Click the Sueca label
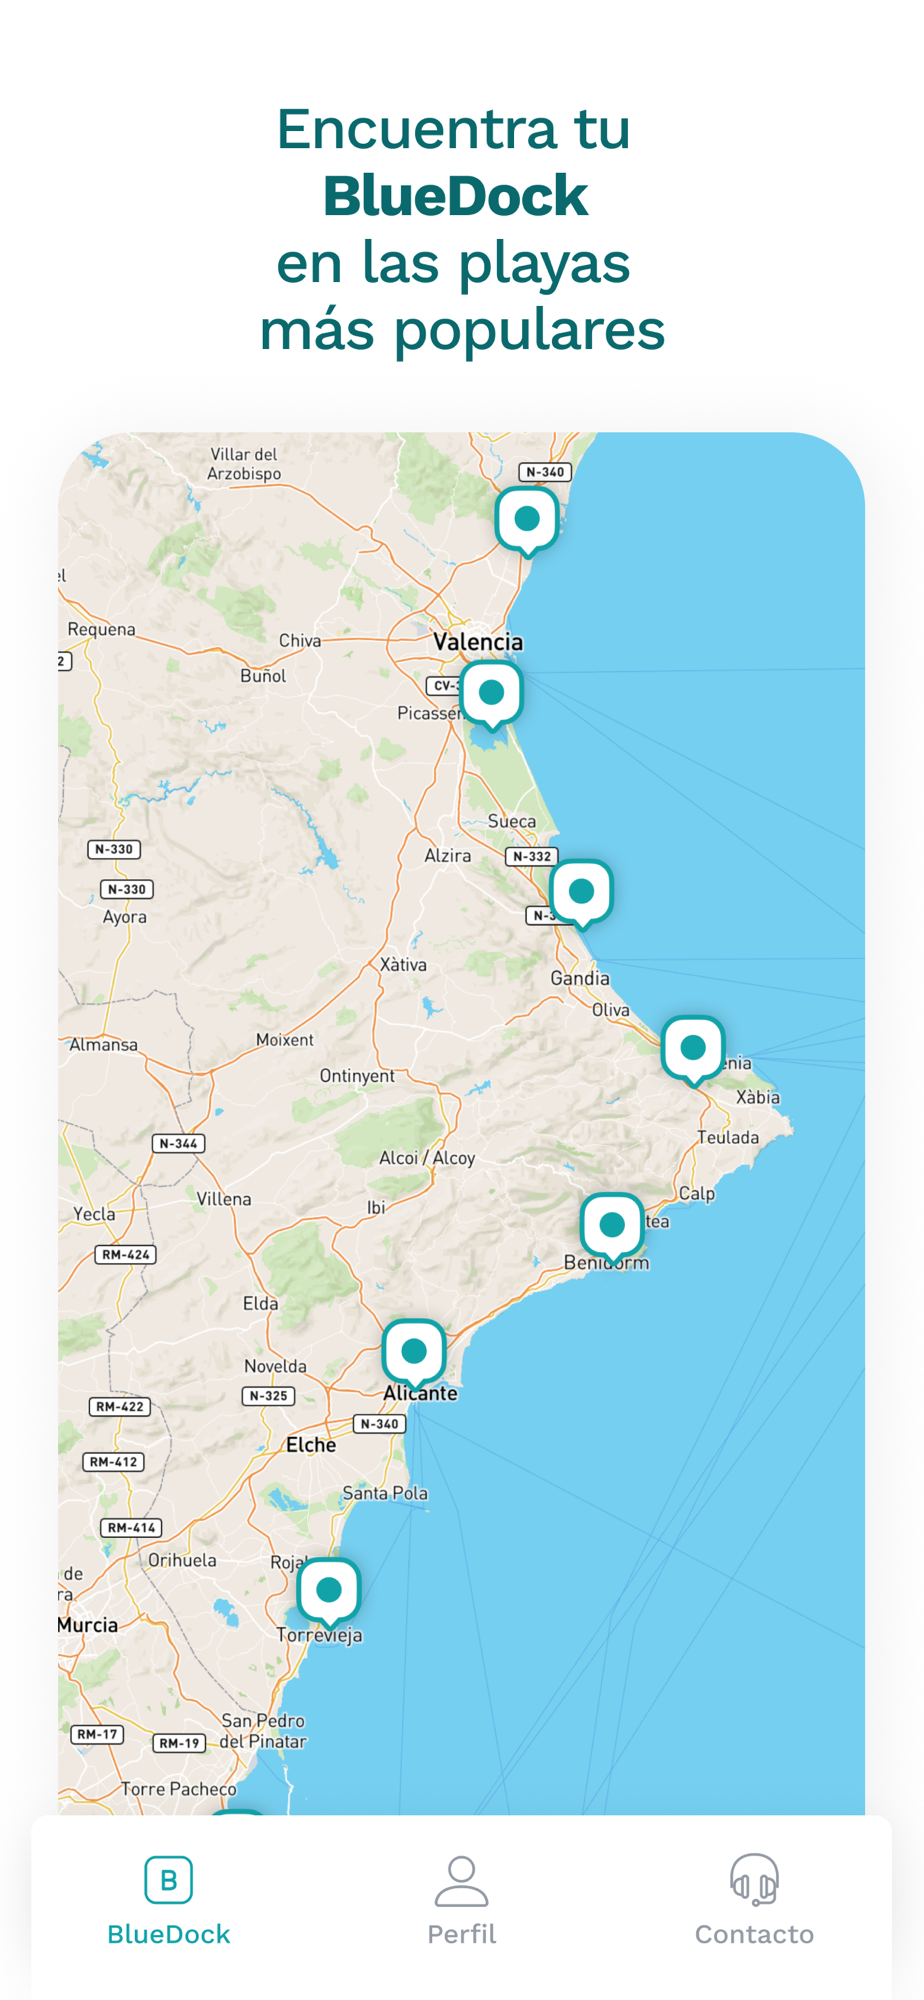924x2000 pixels. (512, 821)
